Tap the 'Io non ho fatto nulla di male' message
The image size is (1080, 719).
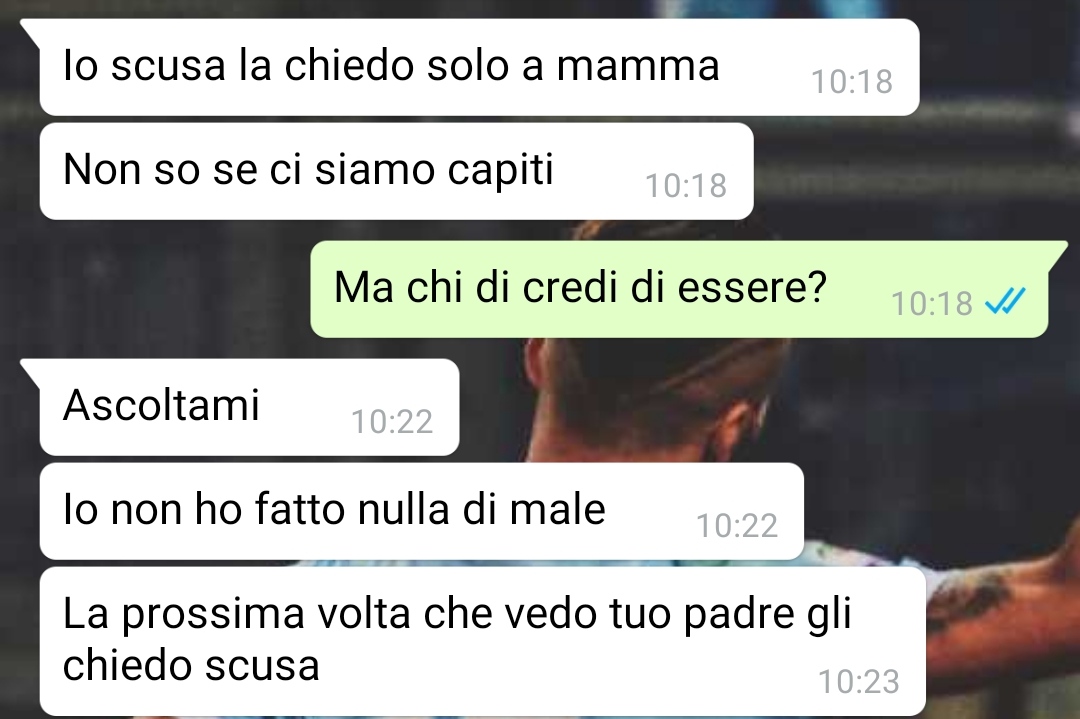point(422,511)
